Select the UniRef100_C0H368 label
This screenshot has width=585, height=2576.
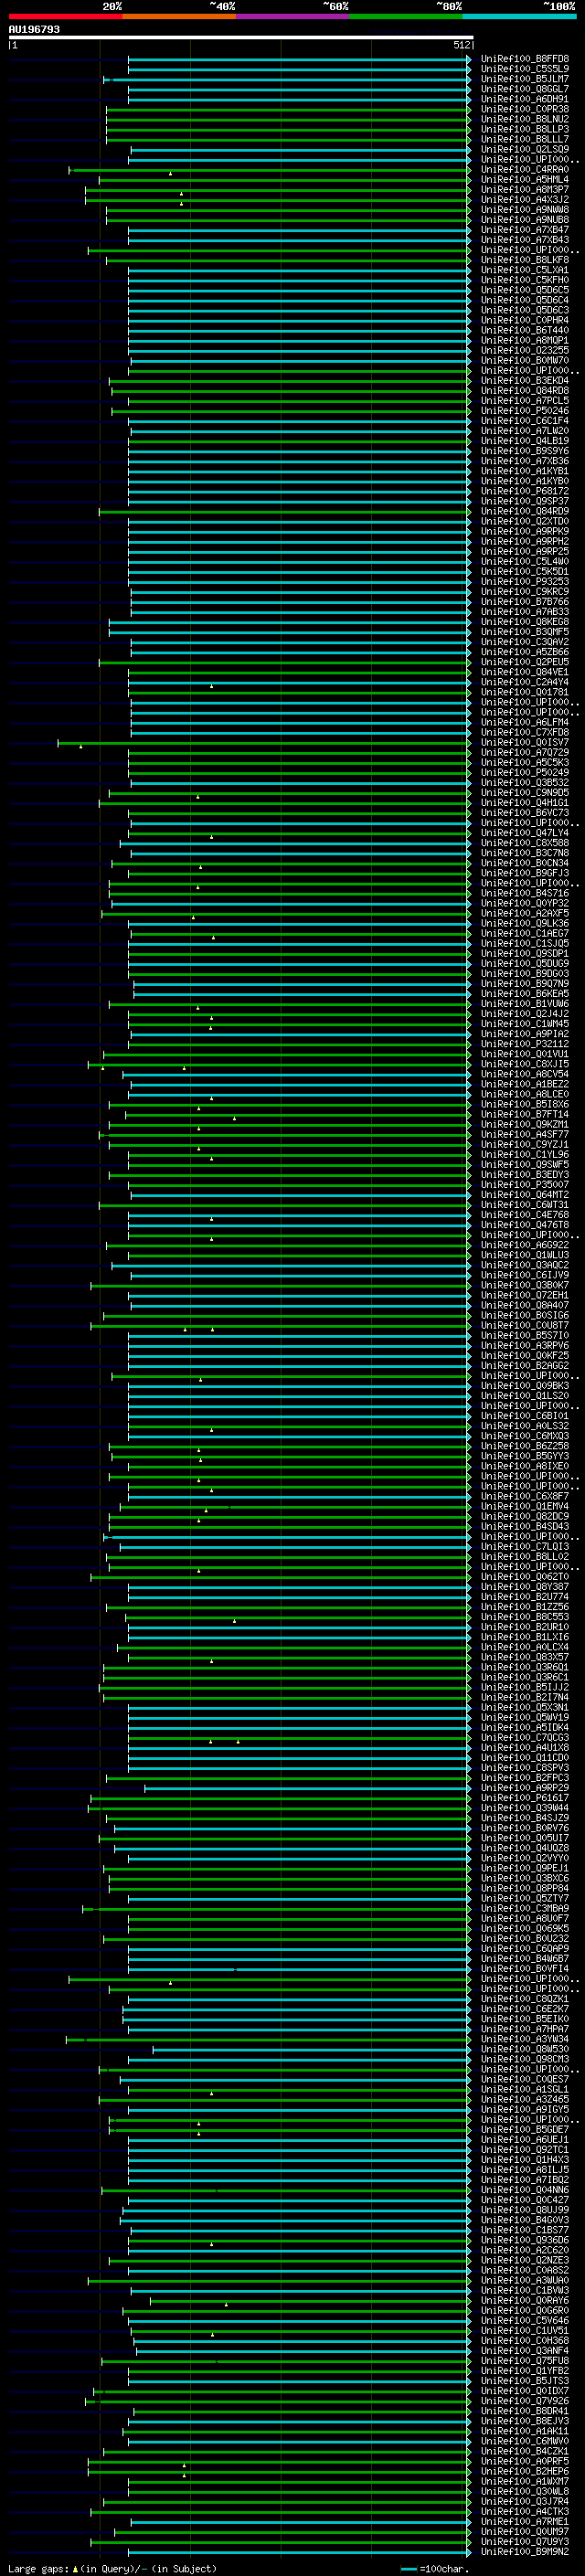(x=524, y=2341)
